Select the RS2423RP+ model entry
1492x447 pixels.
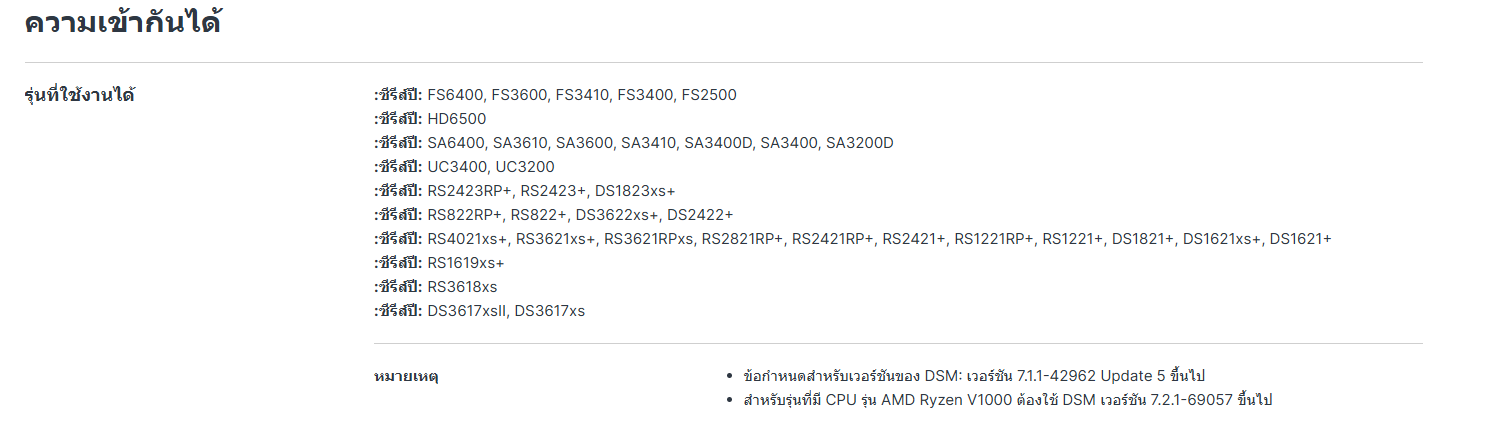[x=469, y=191]
